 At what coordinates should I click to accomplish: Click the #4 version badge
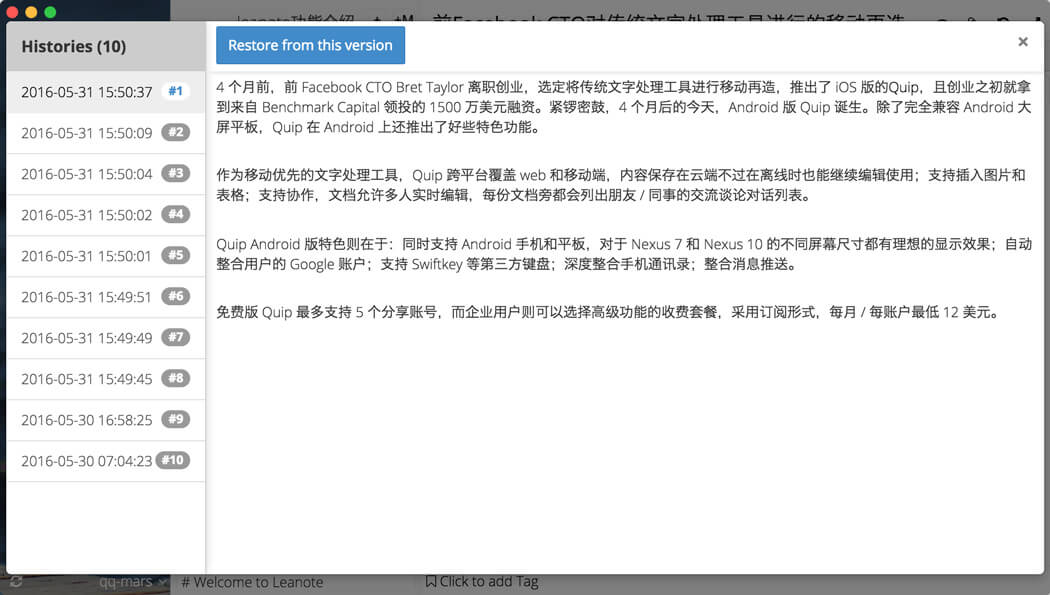pyautogui.click(x=176, y=214)
